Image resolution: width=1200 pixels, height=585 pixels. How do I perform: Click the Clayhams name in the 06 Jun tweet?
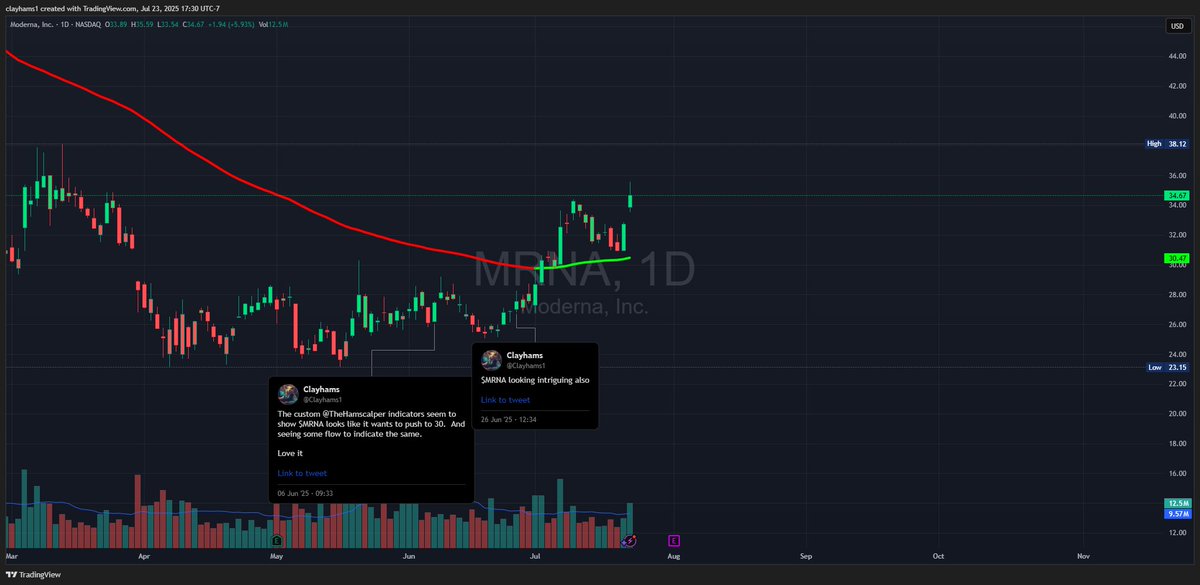(323, 388)
